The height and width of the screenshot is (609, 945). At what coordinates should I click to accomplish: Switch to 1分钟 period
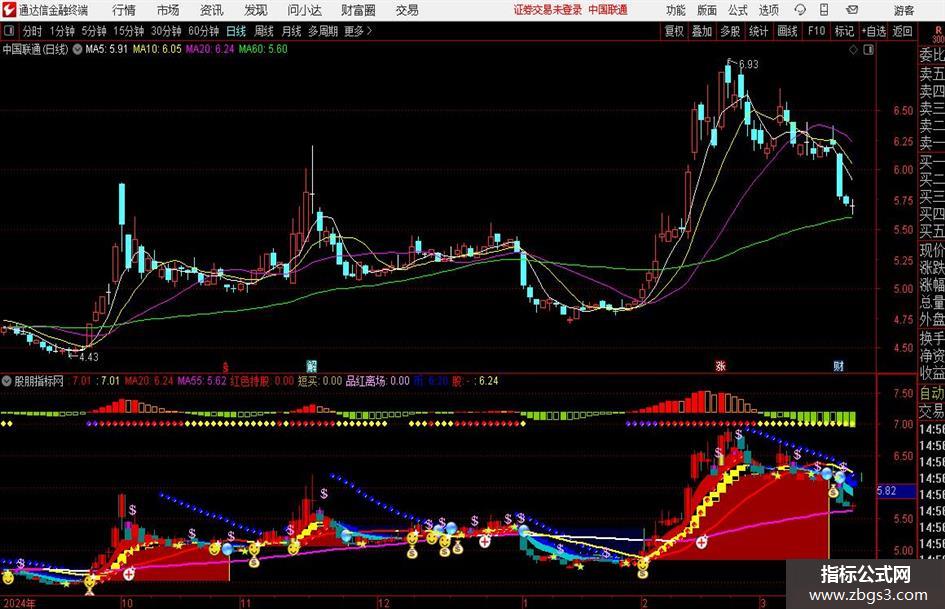point(62,31)
